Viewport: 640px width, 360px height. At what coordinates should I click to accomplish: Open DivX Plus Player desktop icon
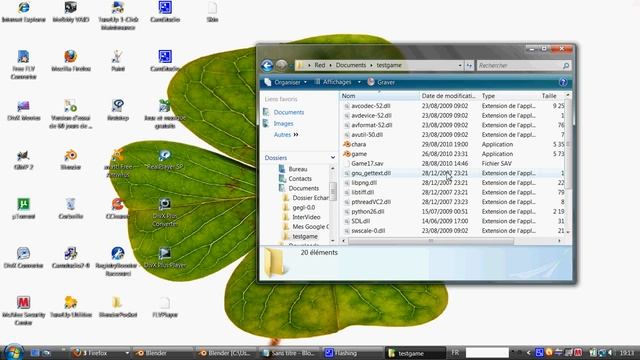(165, 257)
